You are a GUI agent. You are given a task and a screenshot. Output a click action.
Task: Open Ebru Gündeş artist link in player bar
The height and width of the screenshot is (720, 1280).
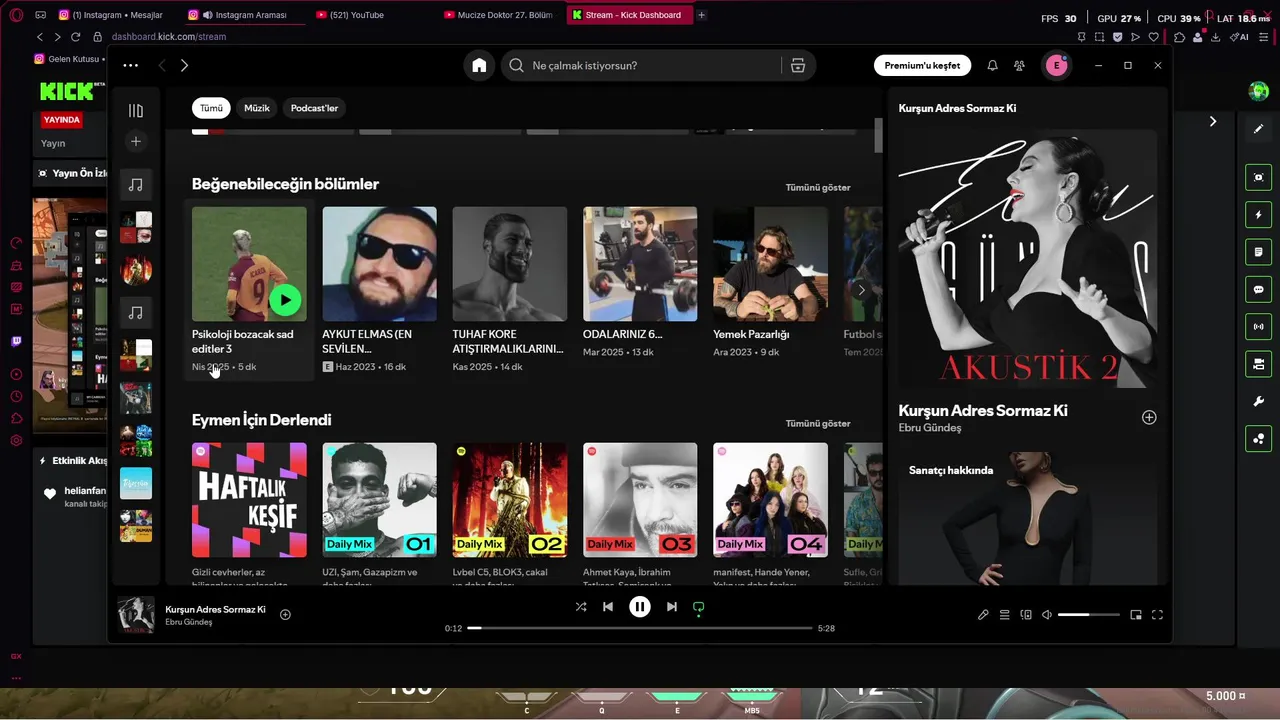coord(189,622)
